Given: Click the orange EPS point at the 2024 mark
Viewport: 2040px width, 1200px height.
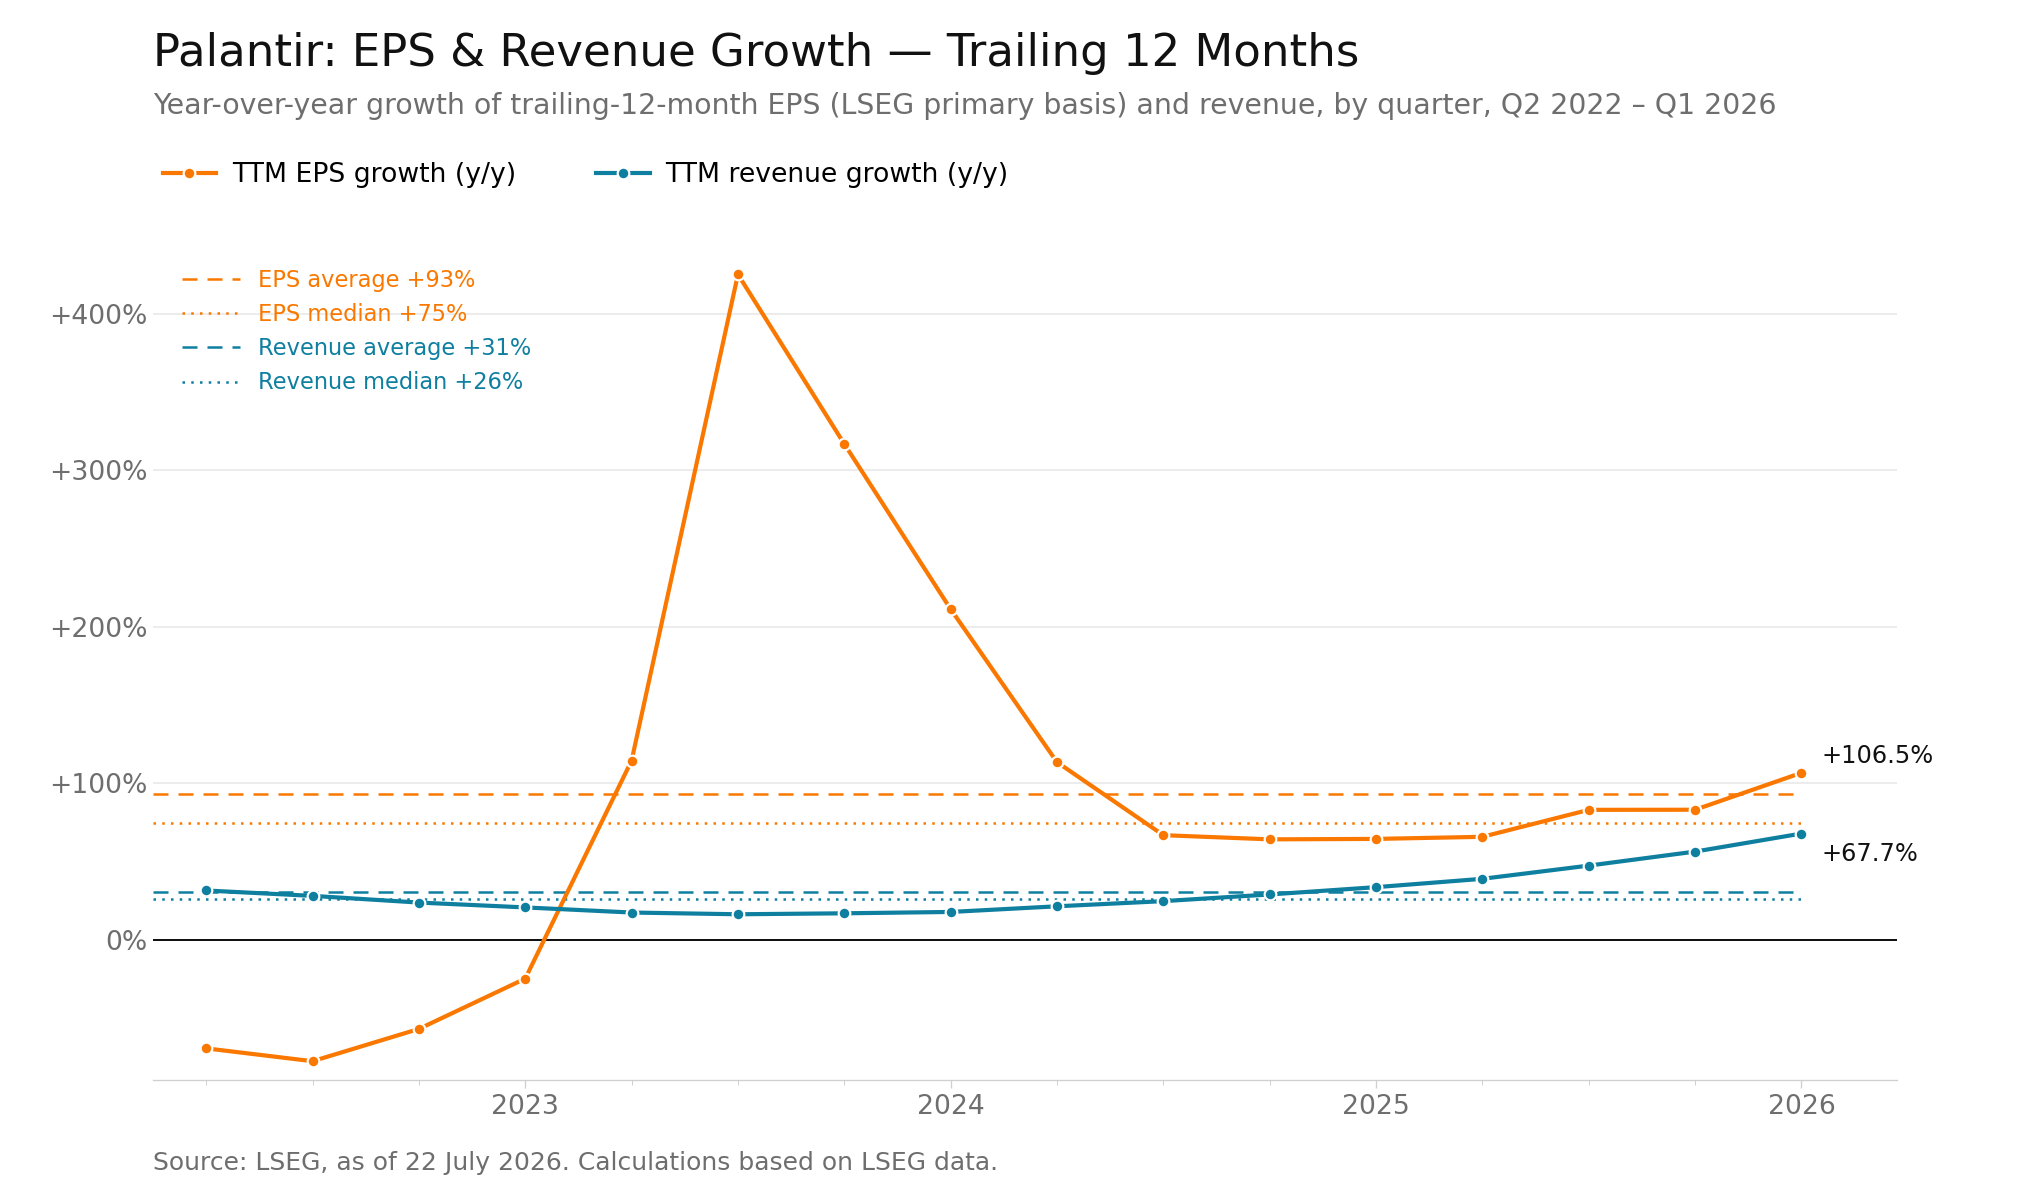Looking at the screenshot, I should click(x=951, y=609).
